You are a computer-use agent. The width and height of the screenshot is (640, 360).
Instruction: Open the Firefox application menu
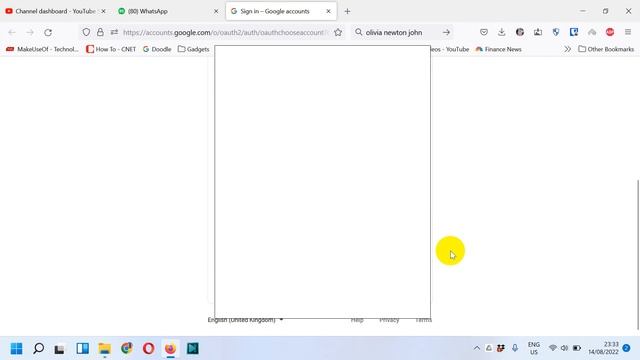point(628,32)
